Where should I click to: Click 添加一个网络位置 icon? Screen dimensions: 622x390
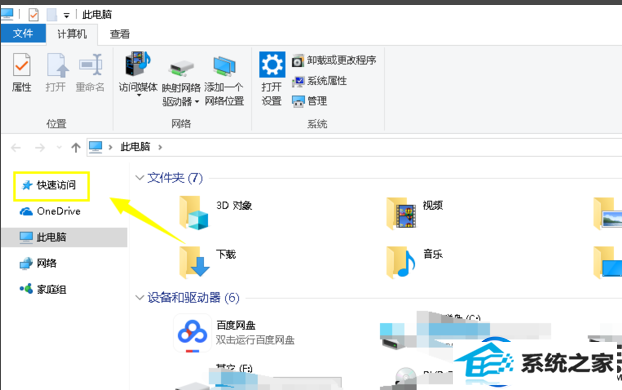[224, 66]
